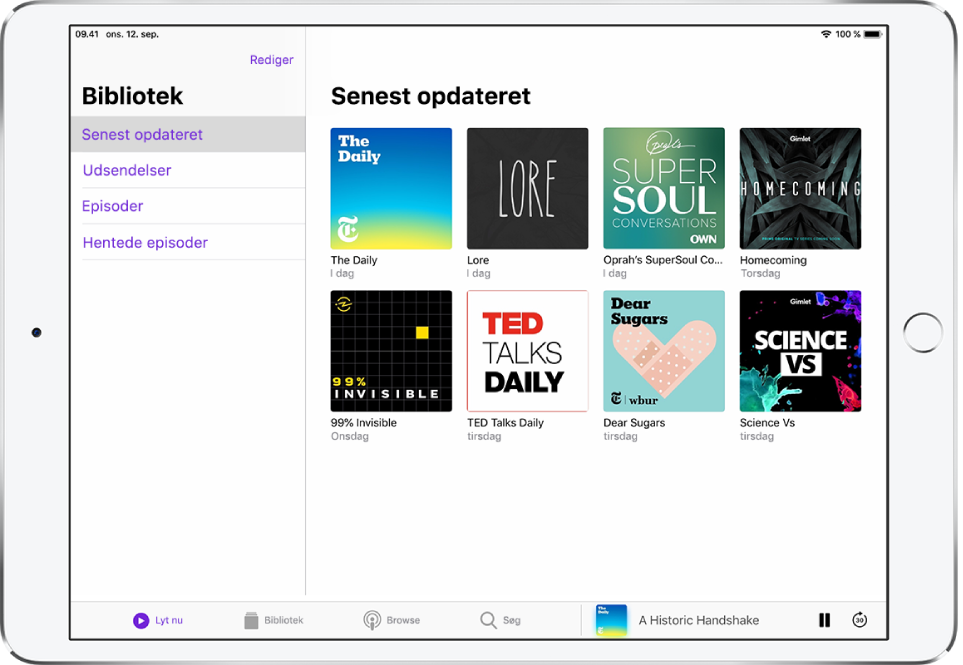Tap the A Historic Handshake title

tap(699, 620)
